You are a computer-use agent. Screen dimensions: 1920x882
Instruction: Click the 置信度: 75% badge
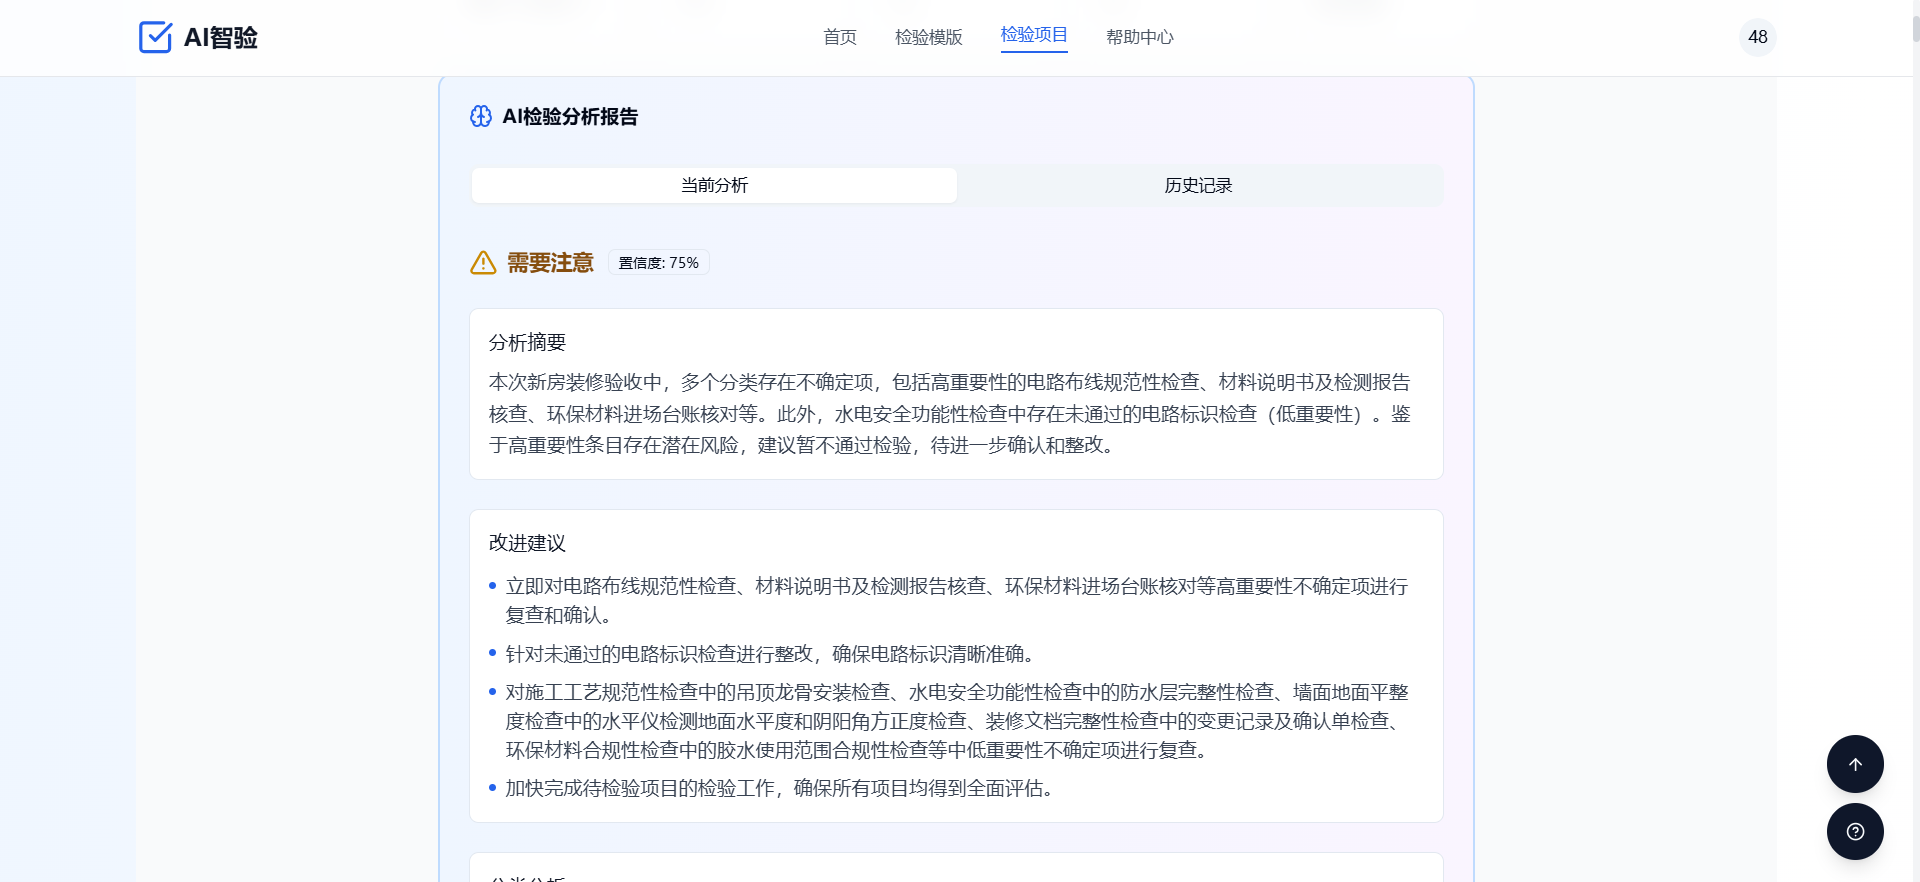click(x=658, y=263)
